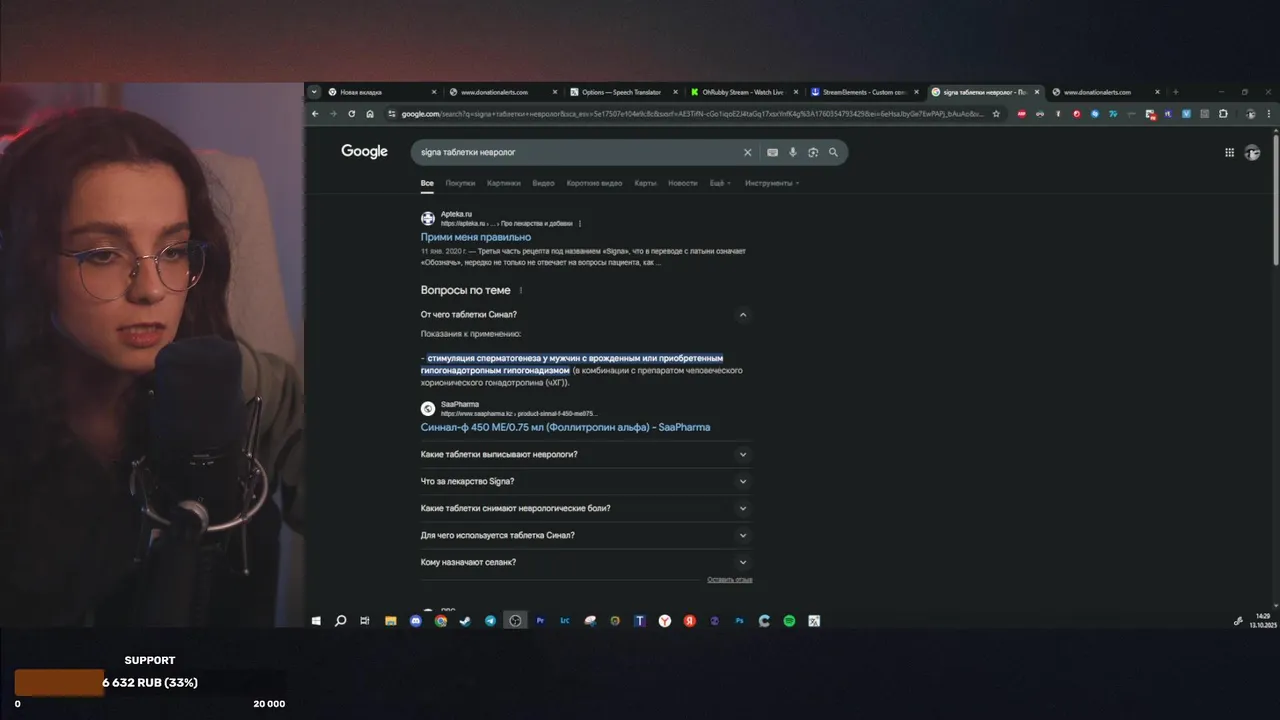1280x720 pixels.
Task: Open Lightroom Classic from the taskbar
Action: click(565, 621)
